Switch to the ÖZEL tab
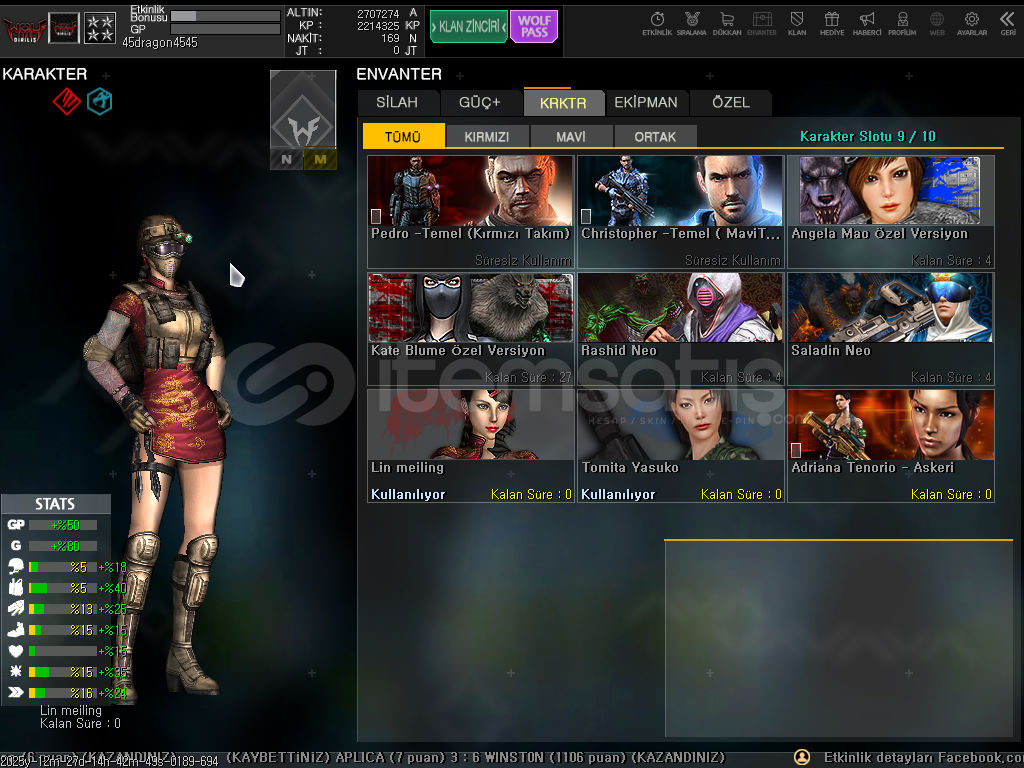Viewport: 1024px width, 768px height. tap(731, 103)
